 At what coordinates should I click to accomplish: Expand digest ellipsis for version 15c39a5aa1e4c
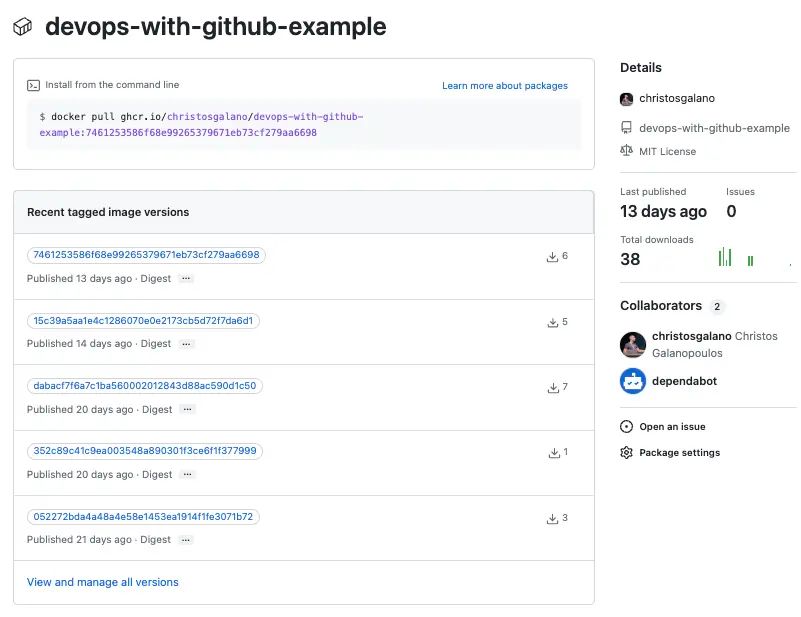tap(186, 344)
